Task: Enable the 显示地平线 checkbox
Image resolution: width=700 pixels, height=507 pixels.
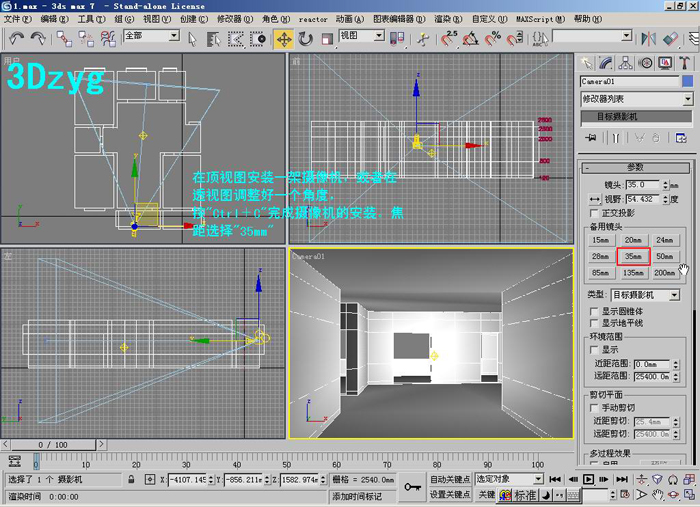Action: tap(594, 323)
